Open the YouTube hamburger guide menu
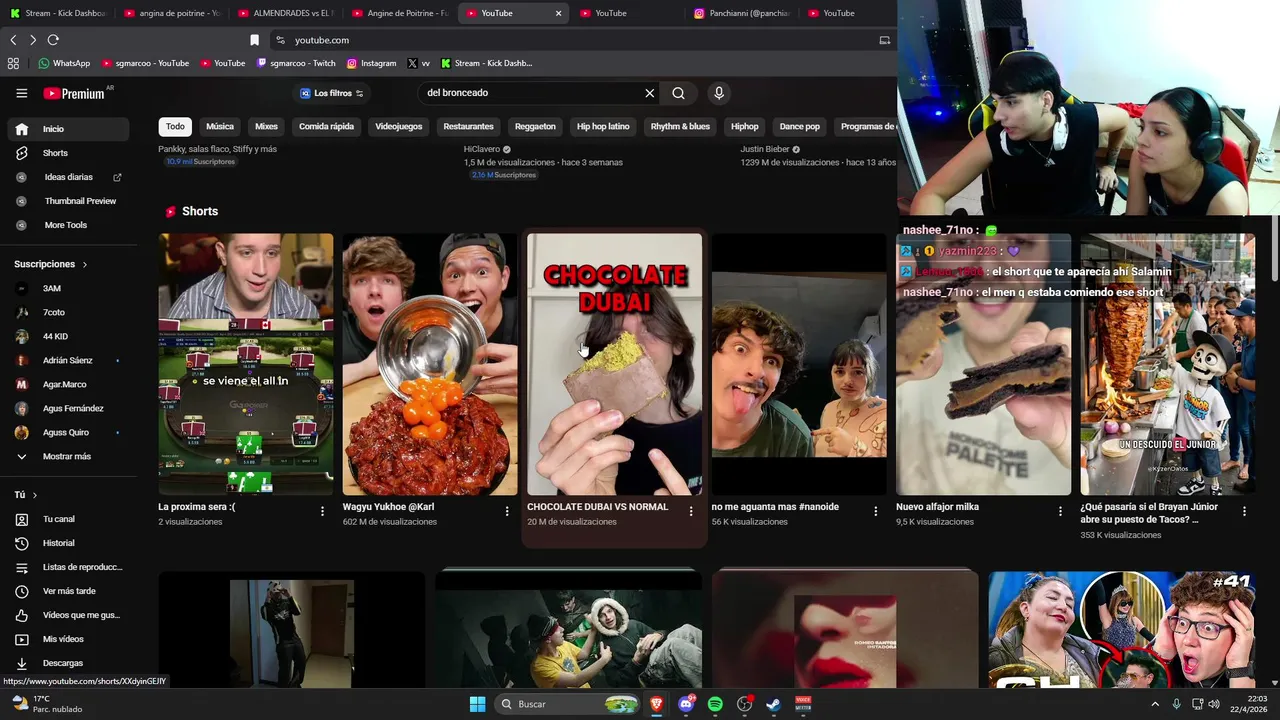 tap(21, 93)
